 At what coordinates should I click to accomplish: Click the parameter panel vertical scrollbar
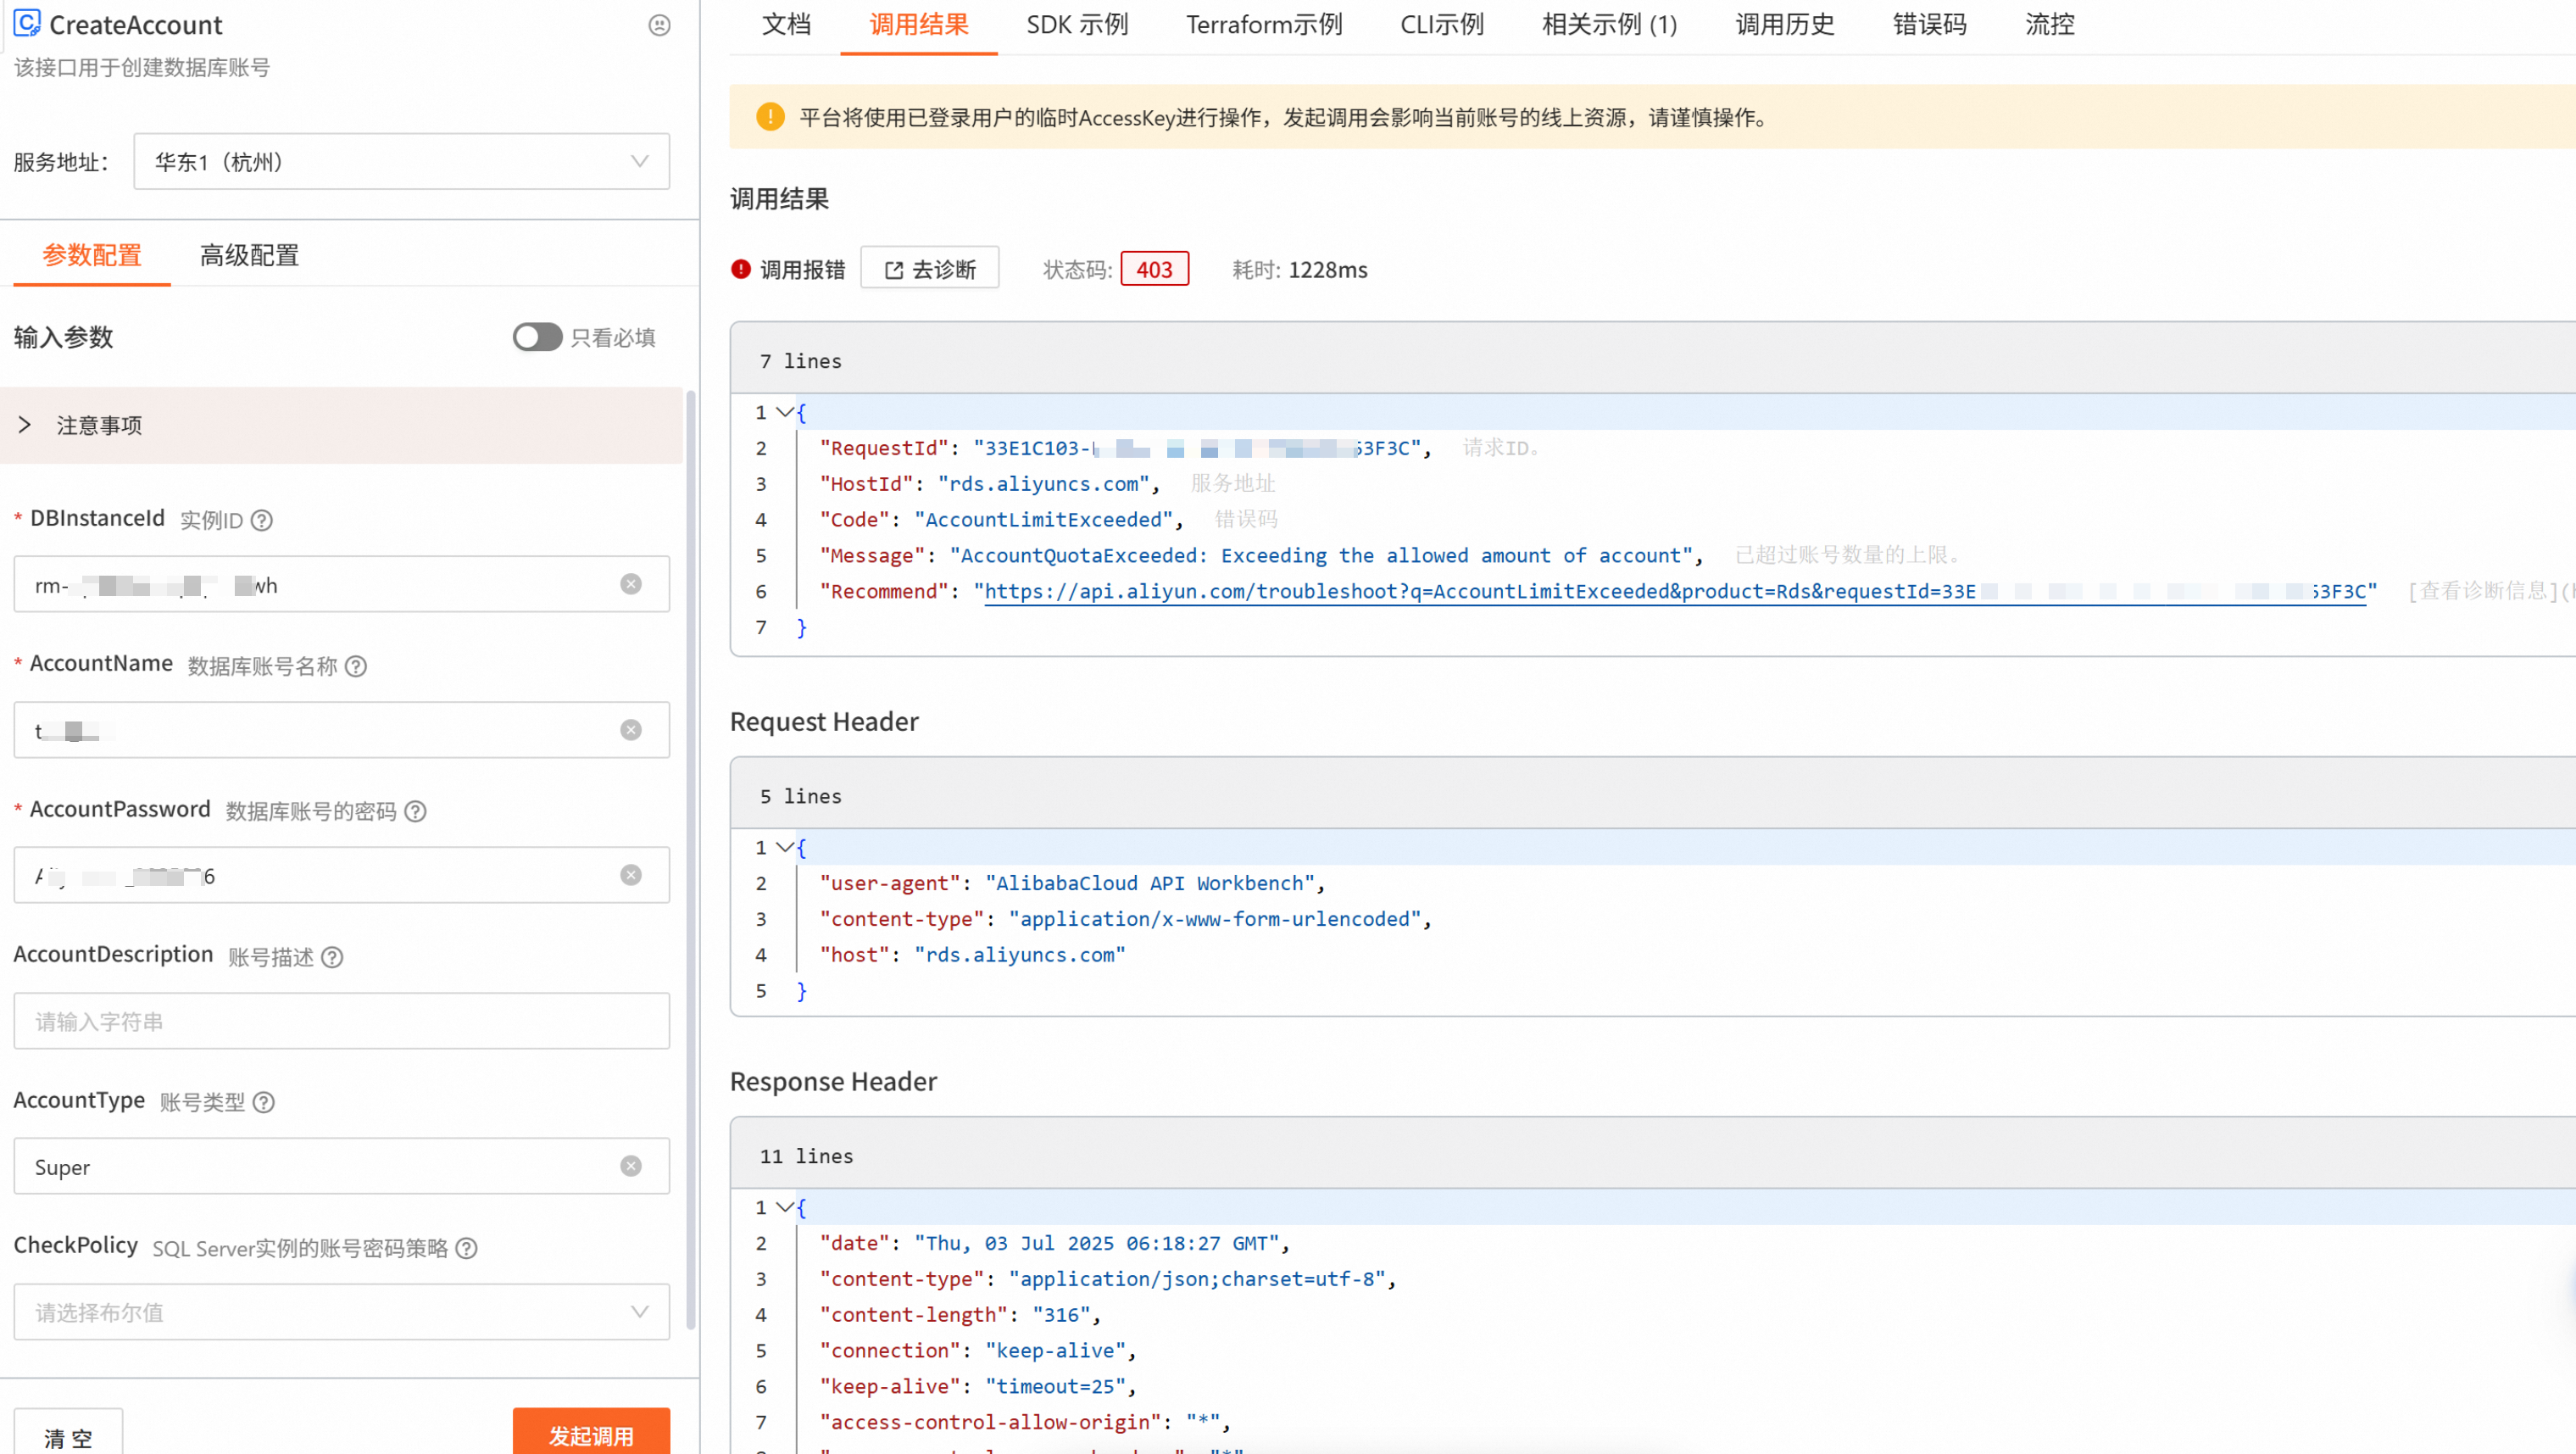point(691,860)
